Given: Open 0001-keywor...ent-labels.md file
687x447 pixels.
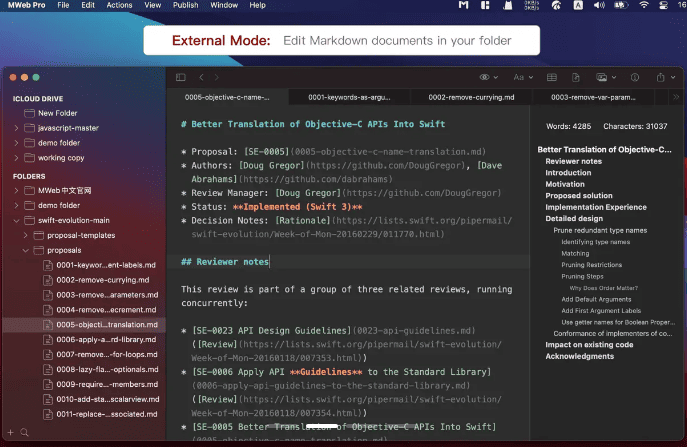Looking at the screenshot, I should click(x=106, y=265).
